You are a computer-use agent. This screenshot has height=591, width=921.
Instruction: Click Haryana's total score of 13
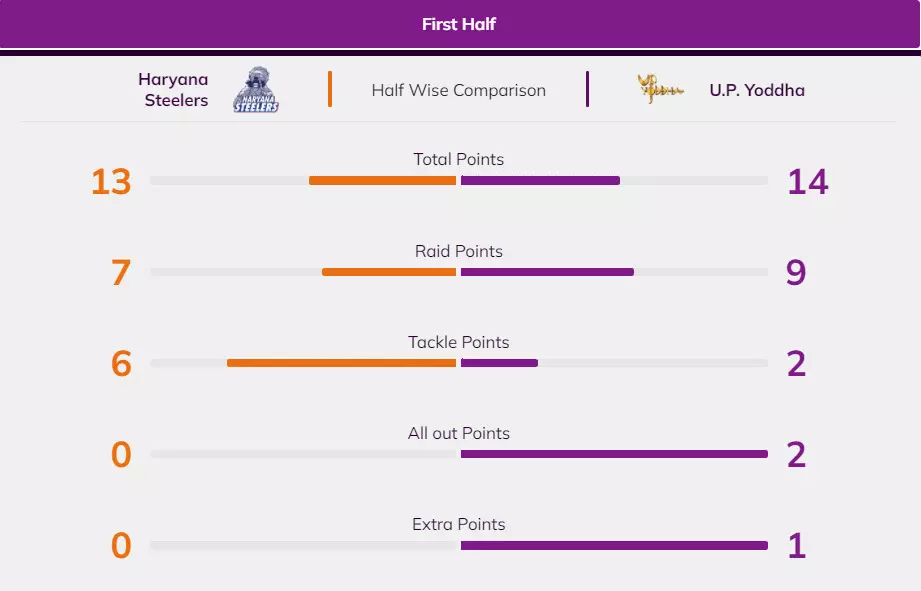click(x=111, y=182)
